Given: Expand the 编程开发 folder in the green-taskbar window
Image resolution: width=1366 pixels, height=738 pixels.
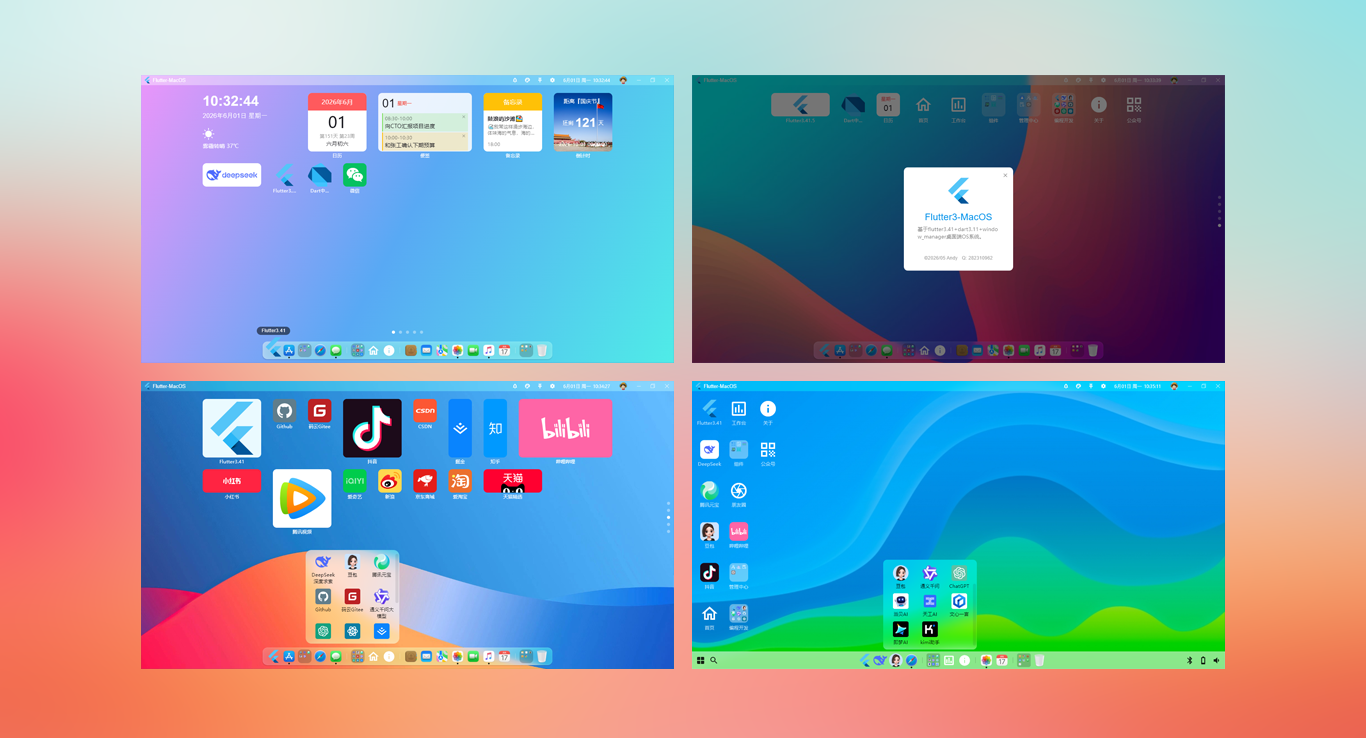Looking at the screenshot, I should (x=739, y=613).
